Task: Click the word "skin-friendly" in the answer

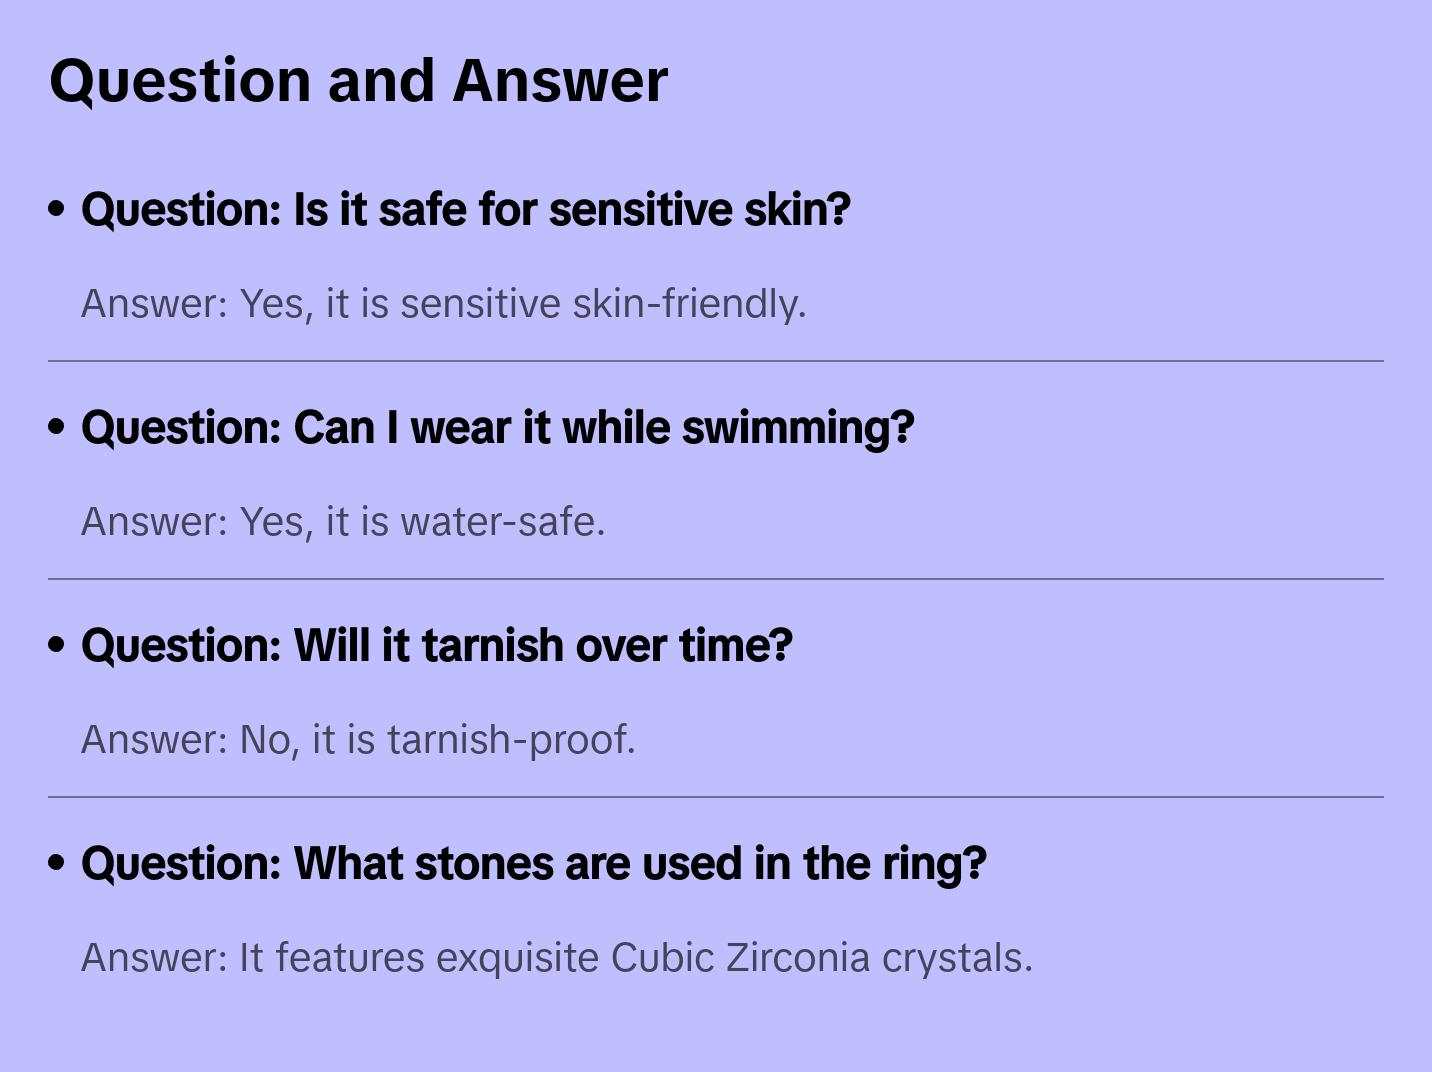Action: click(x=689, y=304)
